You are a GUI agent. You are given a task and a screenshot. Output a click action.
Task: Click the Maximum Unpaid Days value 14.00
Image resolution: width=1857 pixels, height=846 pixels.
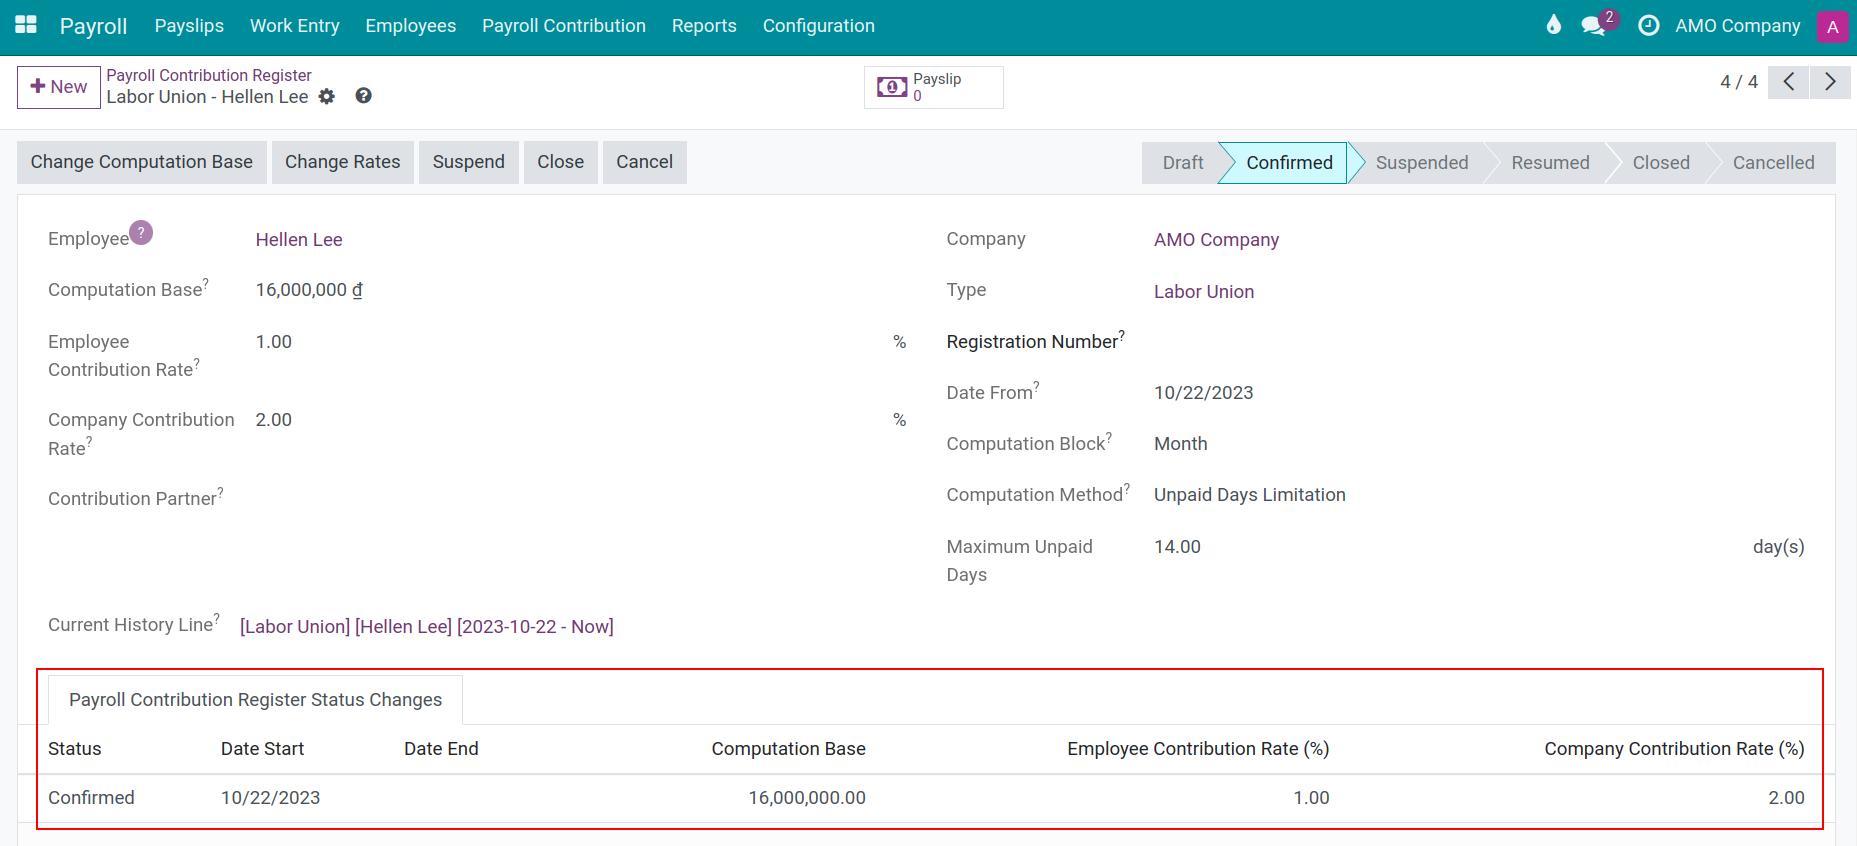point(1178,547)
